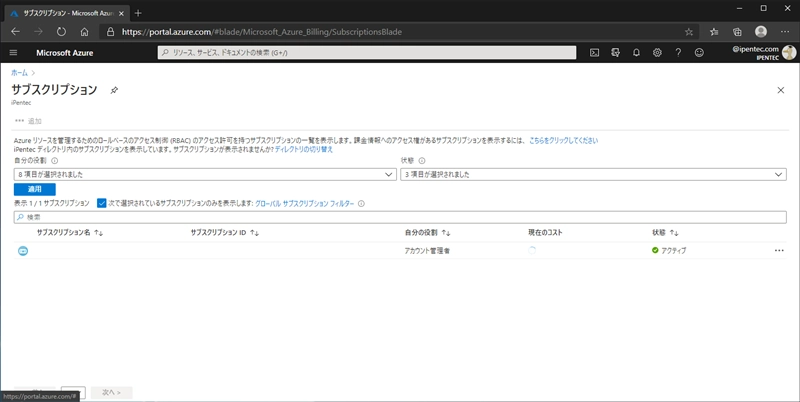Click the browser address bar URL
The width and height of the screenshot is (800, 402).
click(262, 32)
